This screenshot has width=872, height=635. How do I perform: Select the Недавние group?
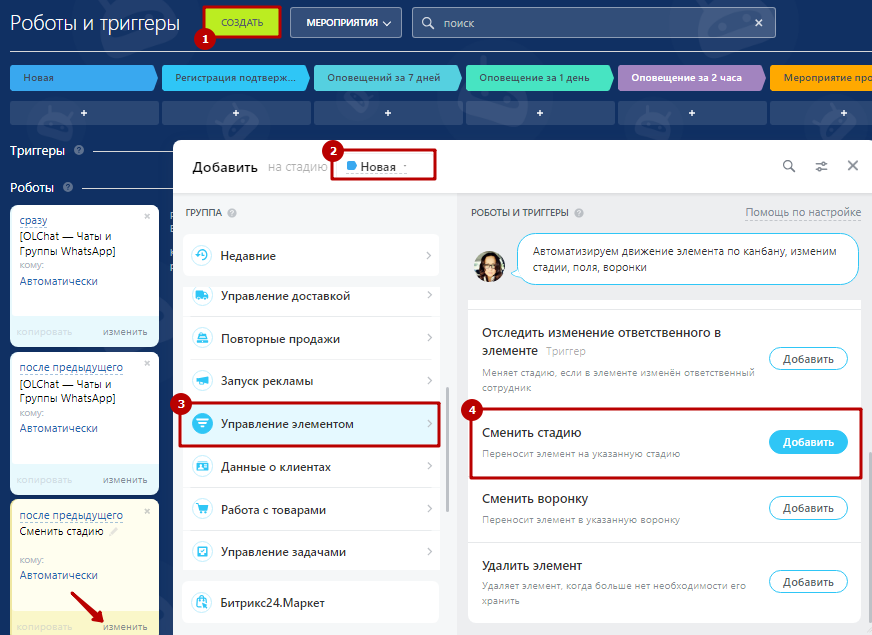tap(312, 256)
